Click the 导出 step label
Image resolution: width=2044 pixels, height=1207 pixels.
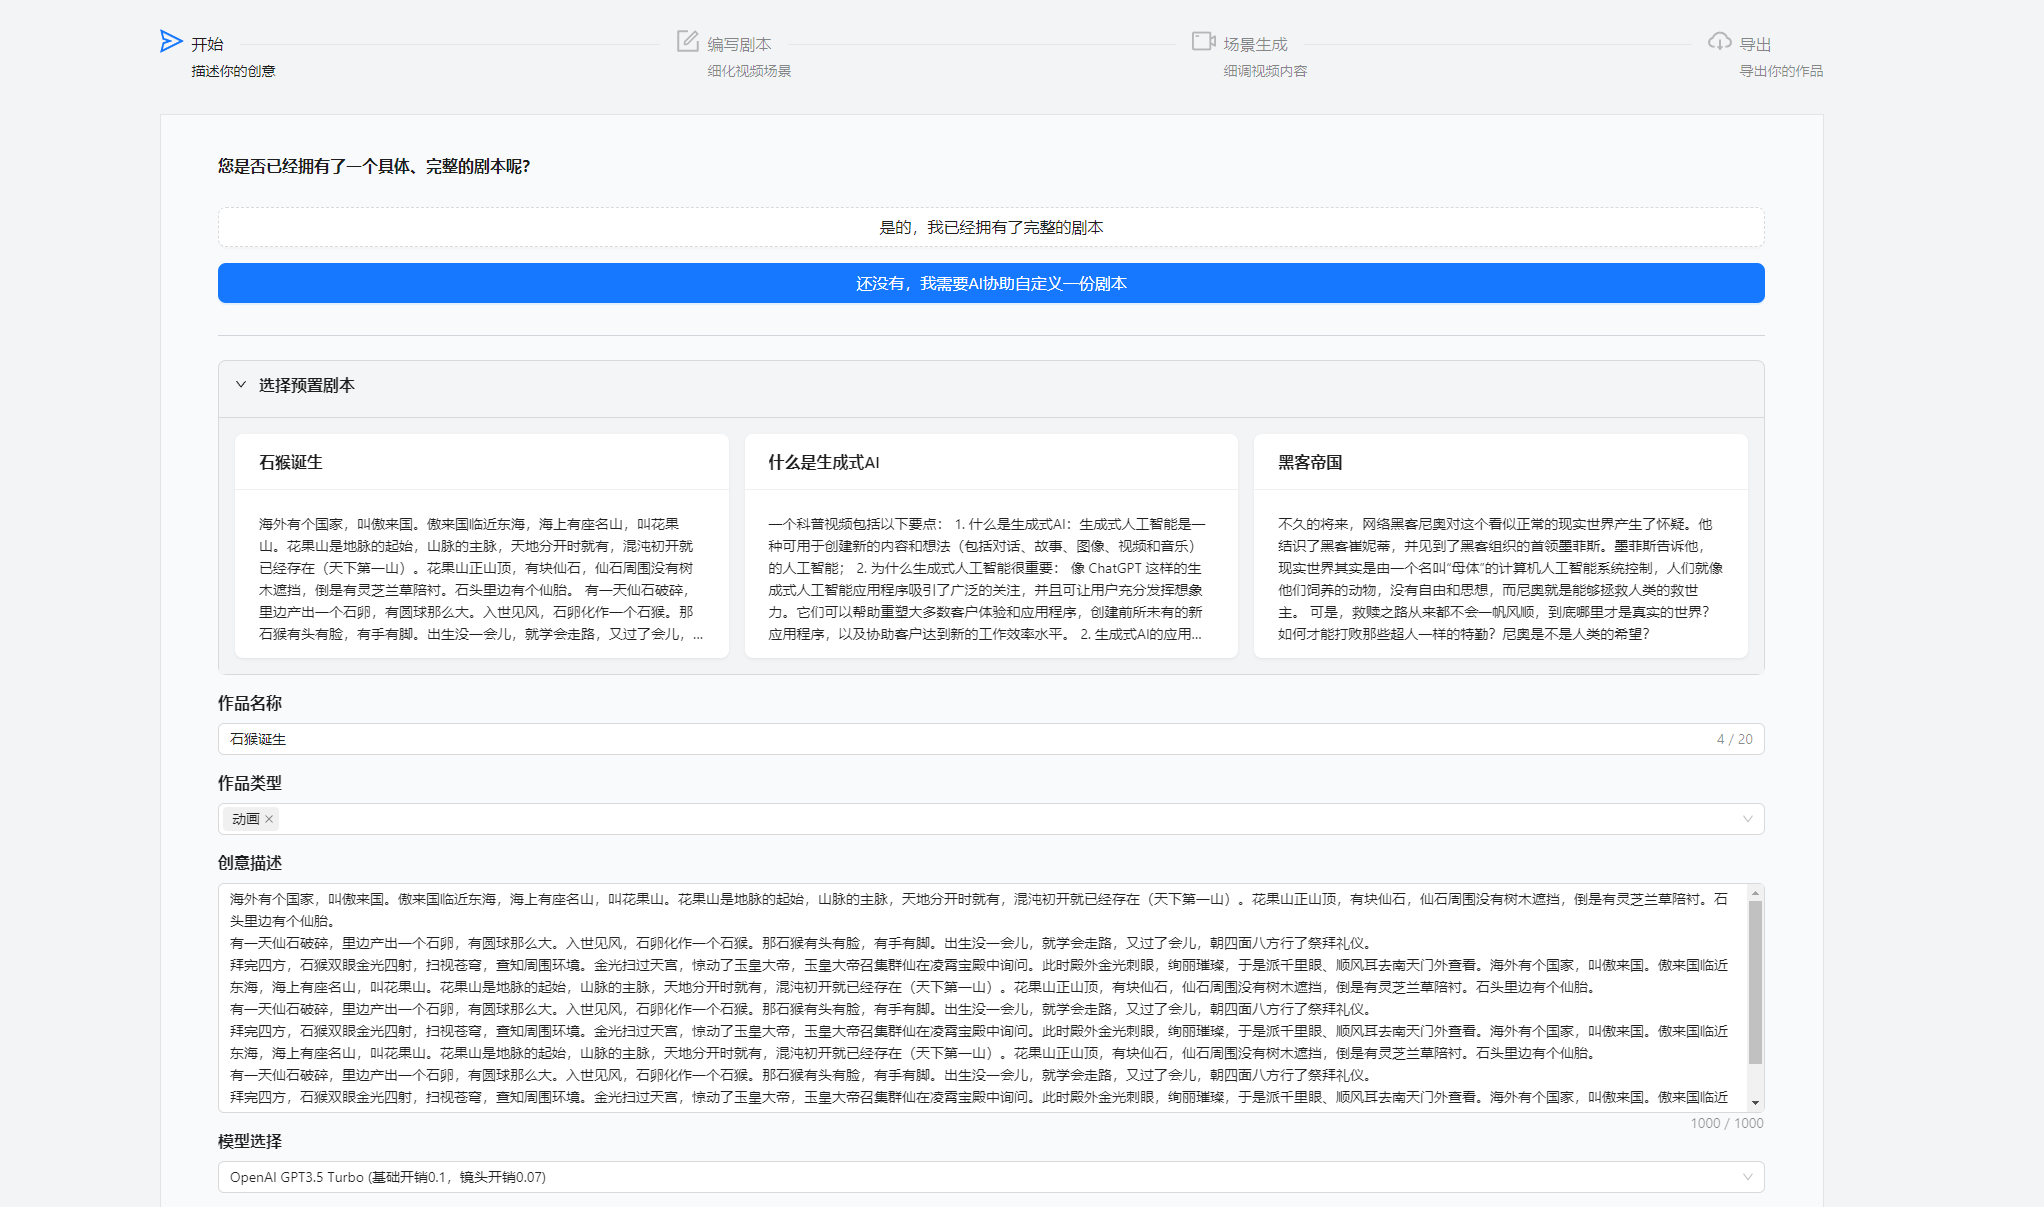tap(1755, 44)
